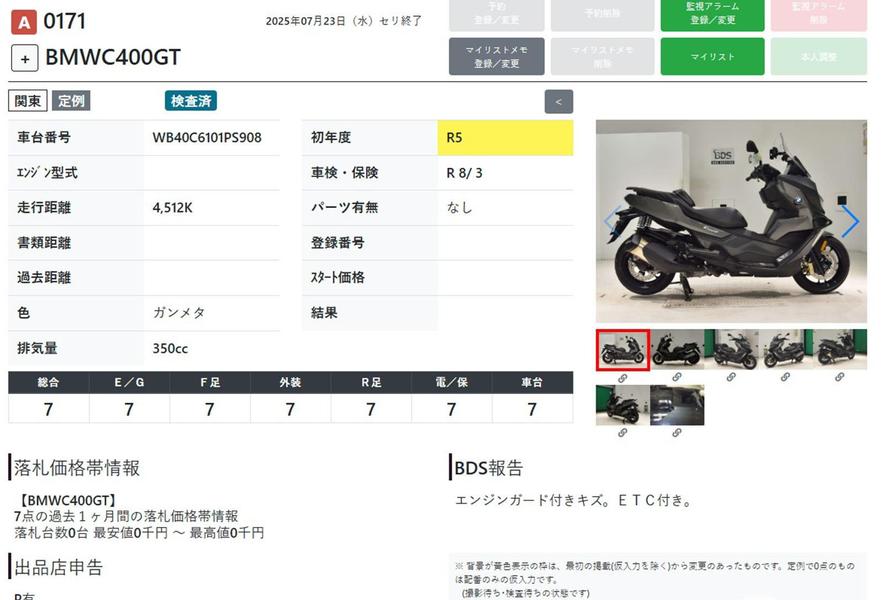This screenshot has width=883, height=600.
Task: Select the fourth motorcycle thumbnail
Action: [785, 350]
